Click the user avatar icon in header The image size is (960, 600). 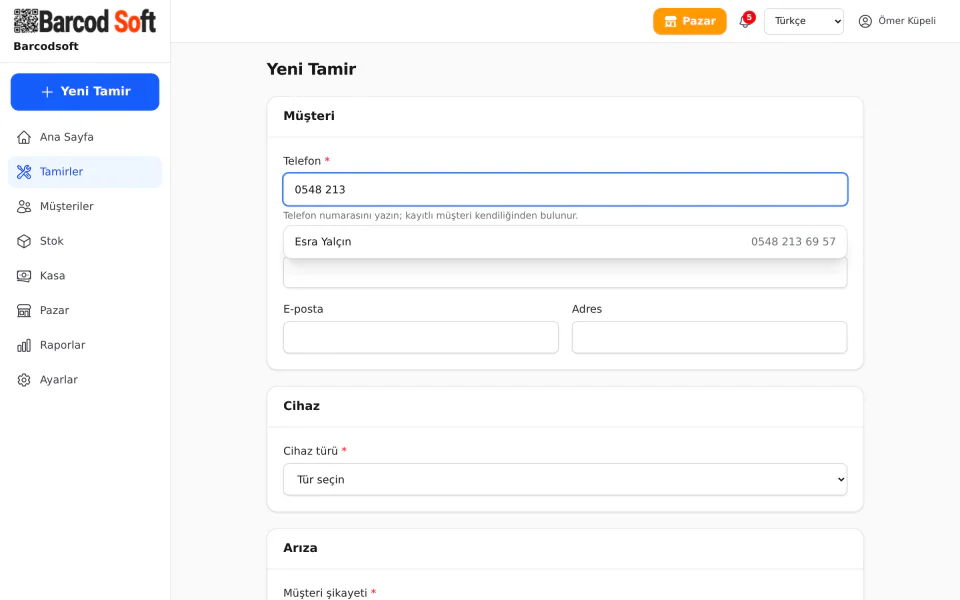pyautogui.click(x=865, y=21)
